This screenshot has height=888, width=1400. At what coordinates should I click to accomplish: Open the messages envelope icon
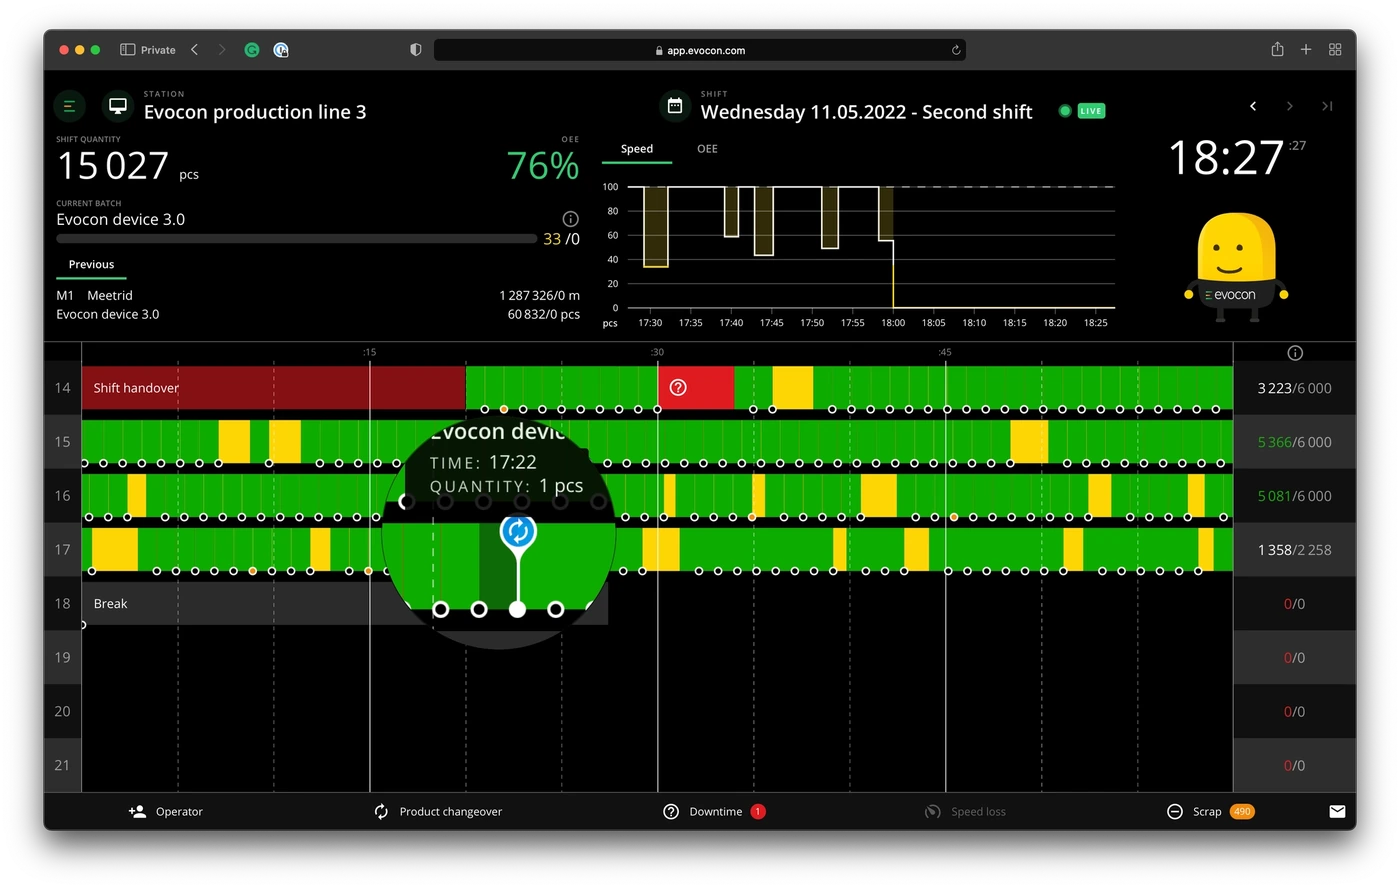[x=1337, y=812]
